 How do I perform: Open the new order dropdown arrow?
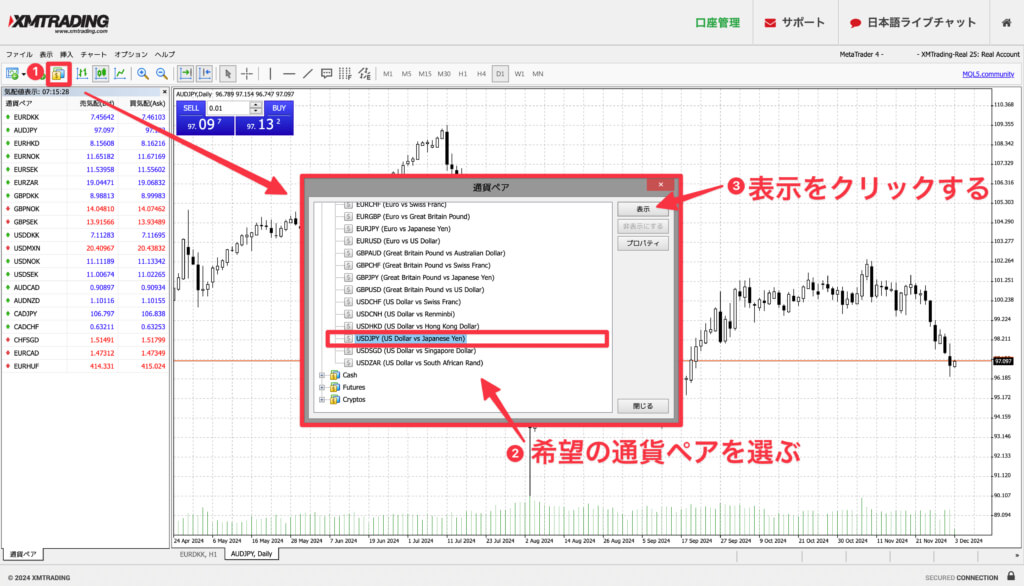[x=22, y=73]
